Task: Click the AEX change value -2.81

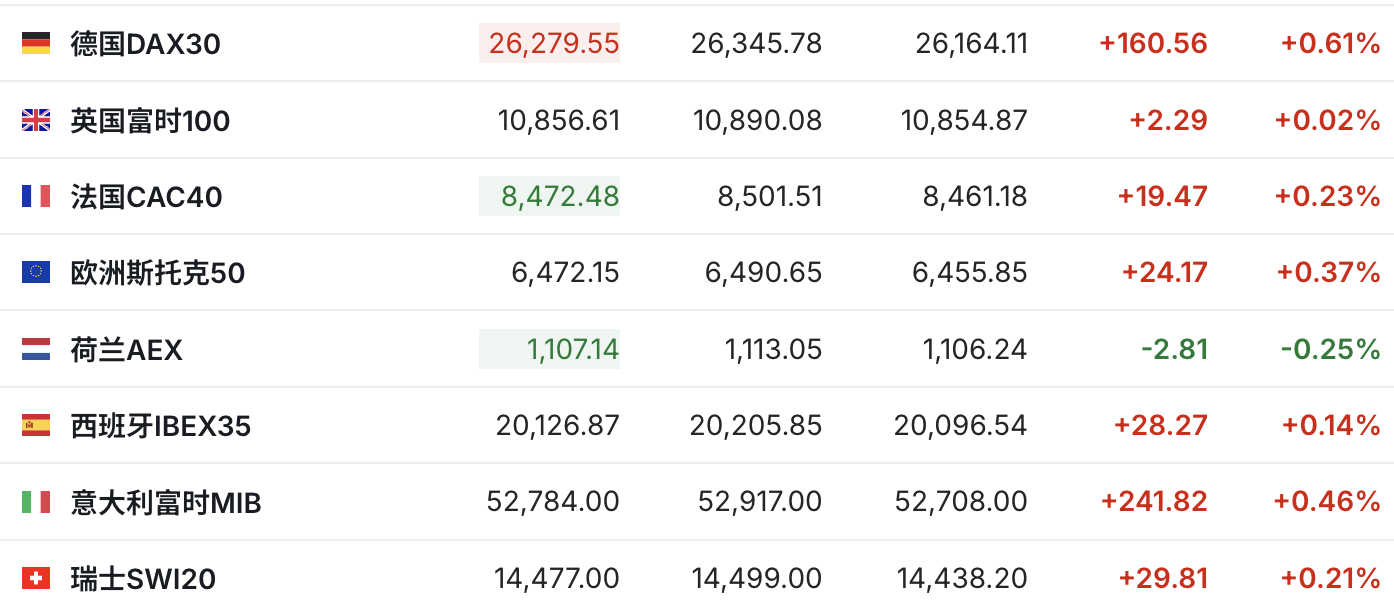Action: tap(1174, 349)
